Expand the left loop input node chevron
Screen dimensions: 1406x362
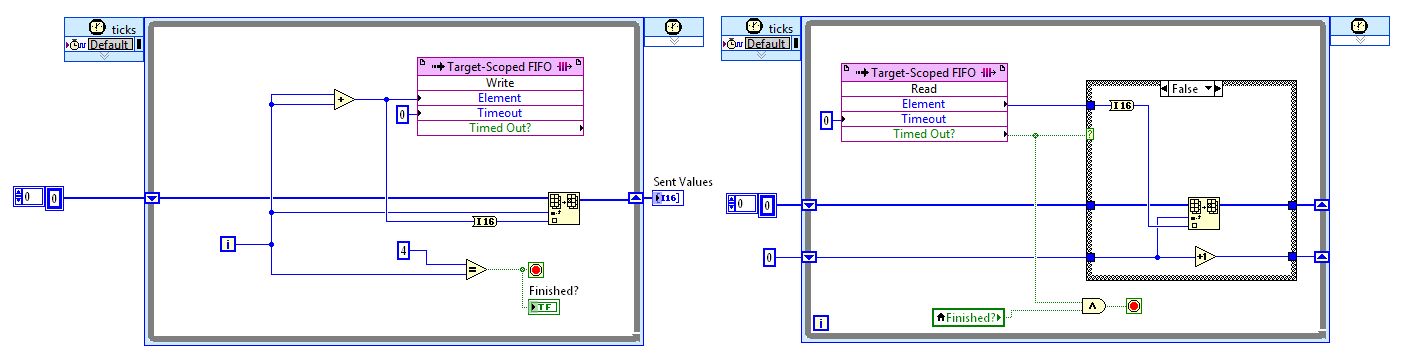[104, 56]
